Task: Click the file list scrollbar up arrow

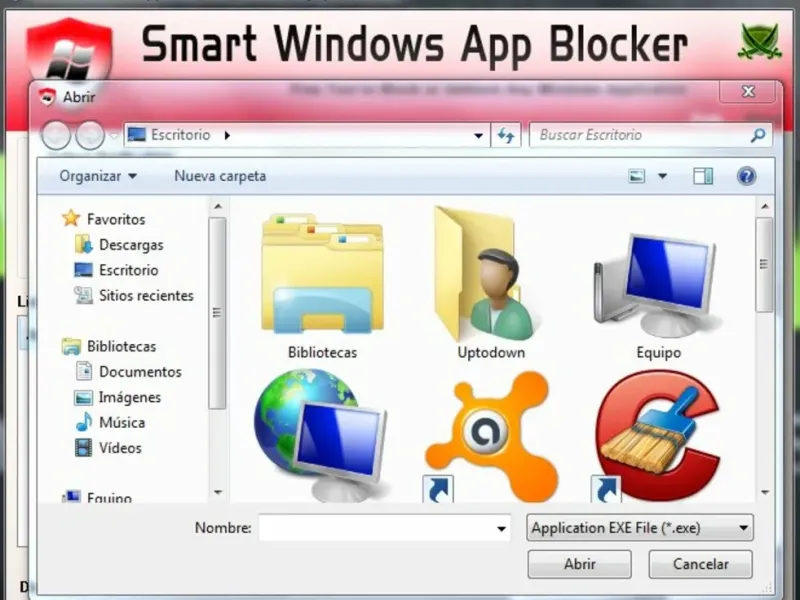Action: point(764,207)
